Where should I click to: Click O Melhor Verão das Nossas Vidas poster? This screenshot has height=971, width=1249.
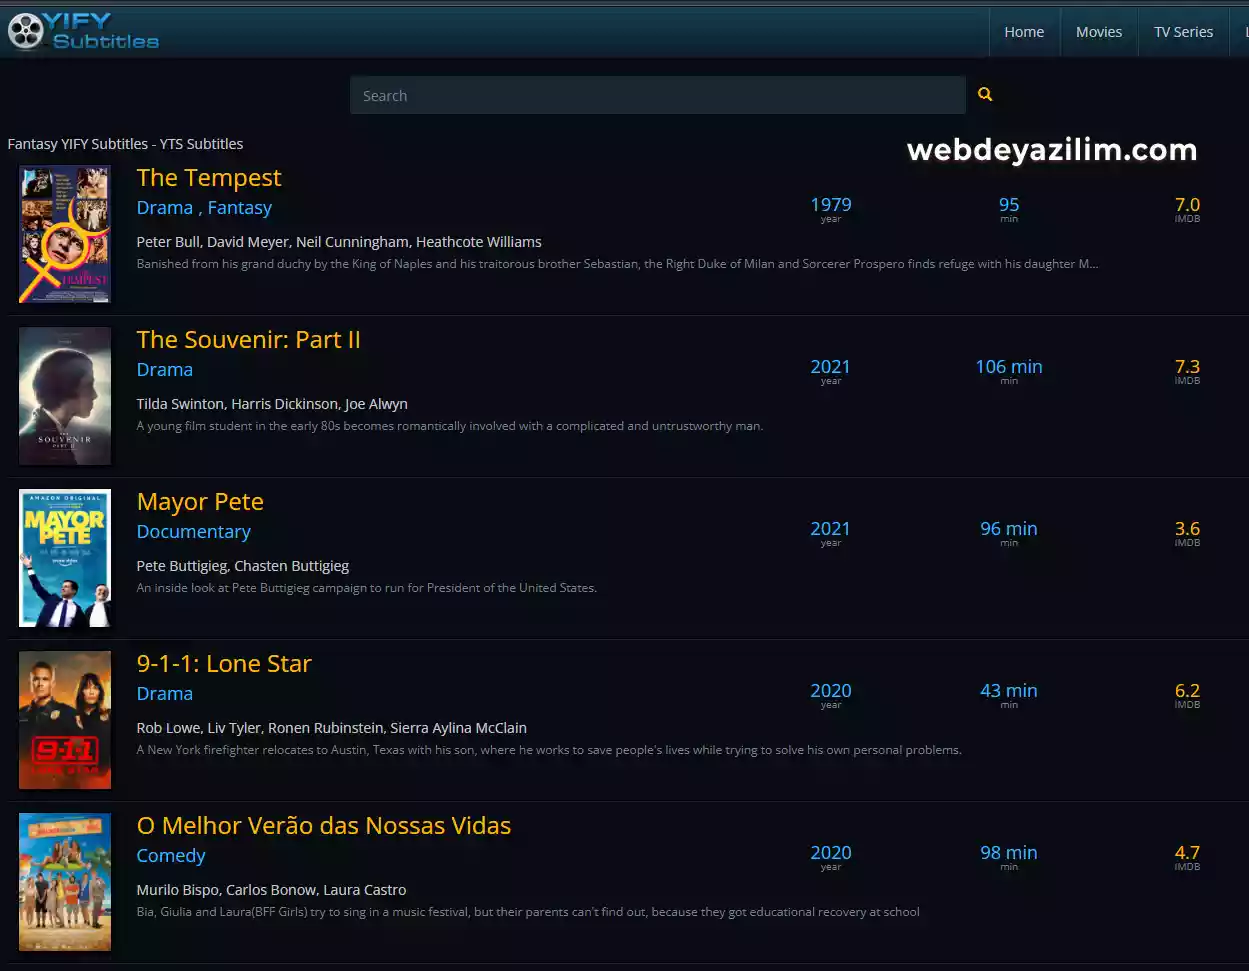click(x=65, y=882)
